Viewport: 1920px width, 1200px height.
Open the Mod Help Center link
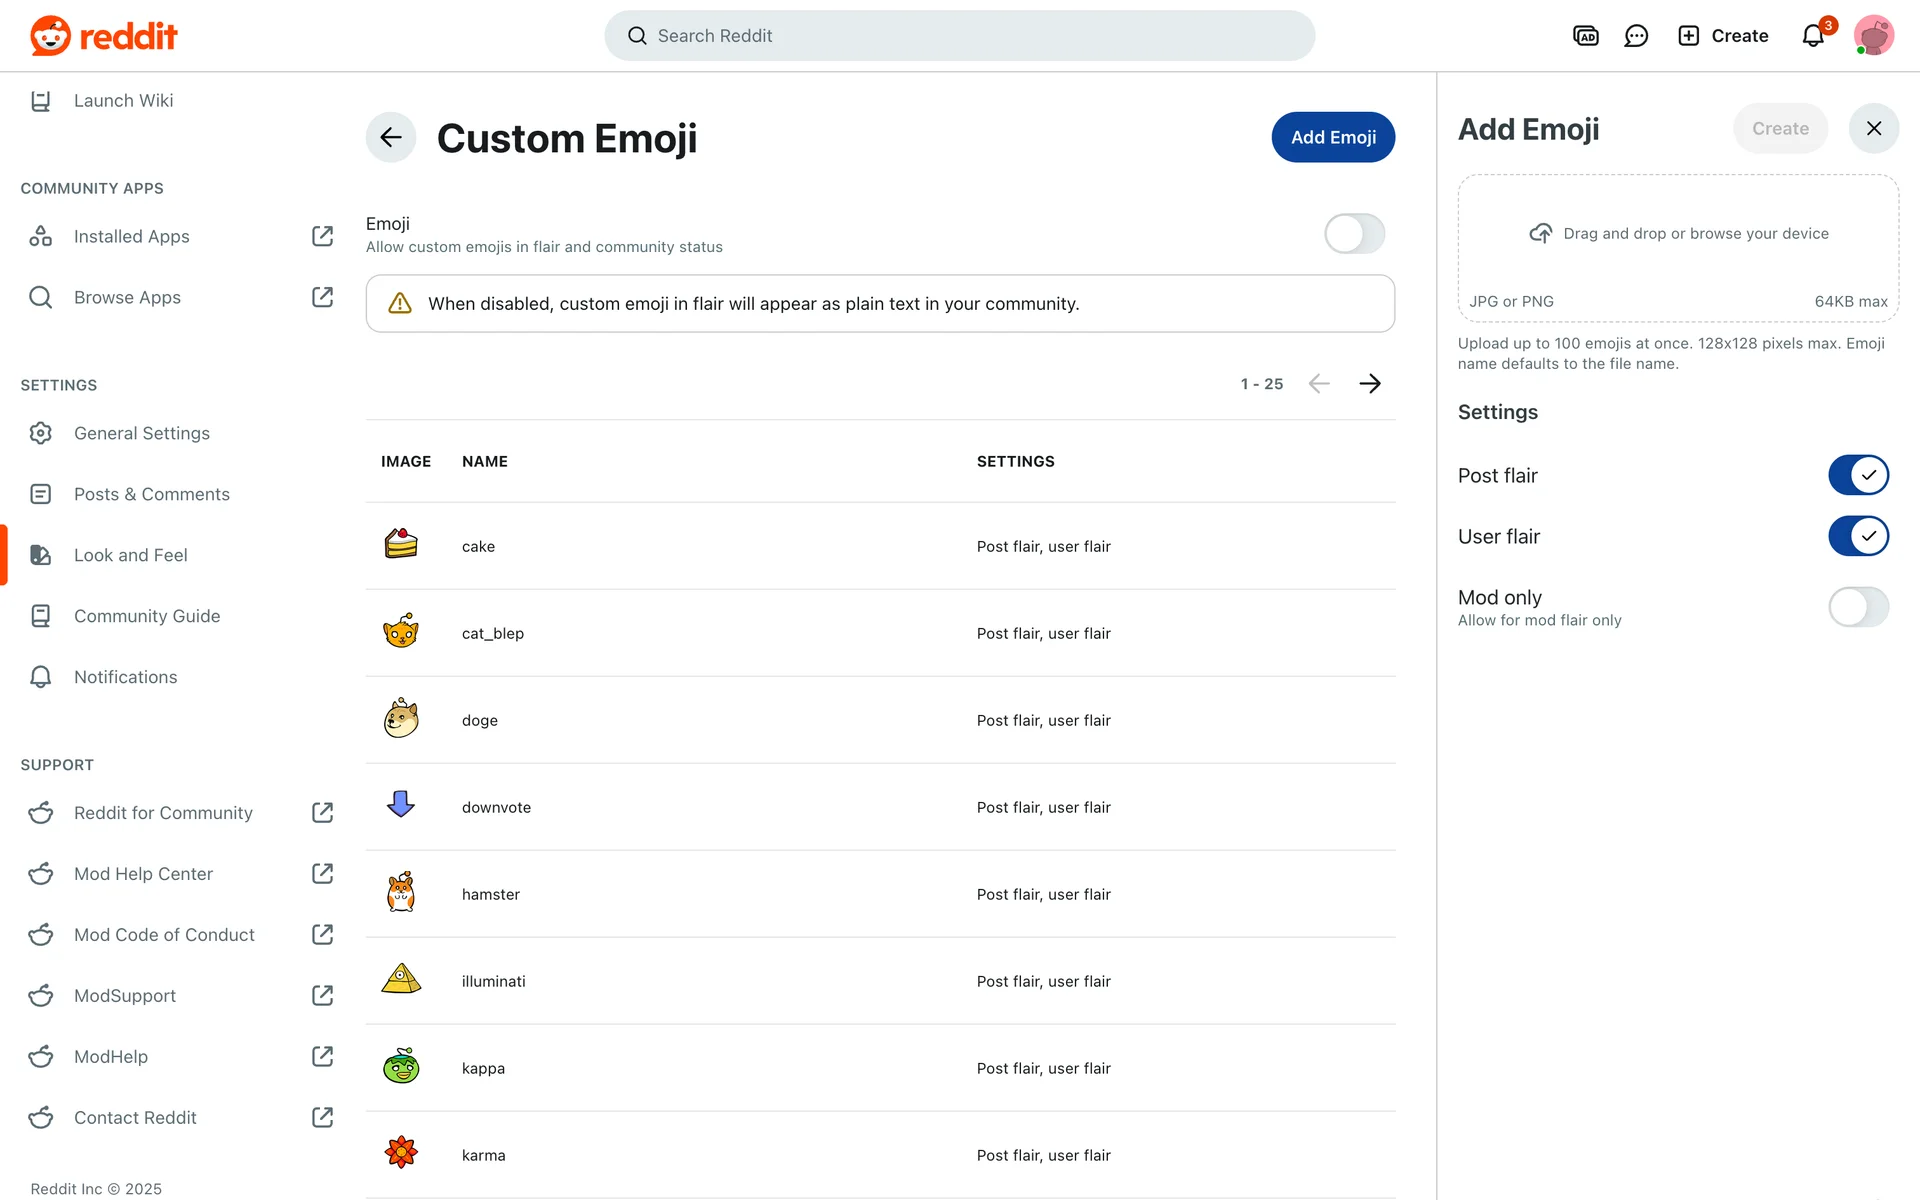click(x=144, y=874)
